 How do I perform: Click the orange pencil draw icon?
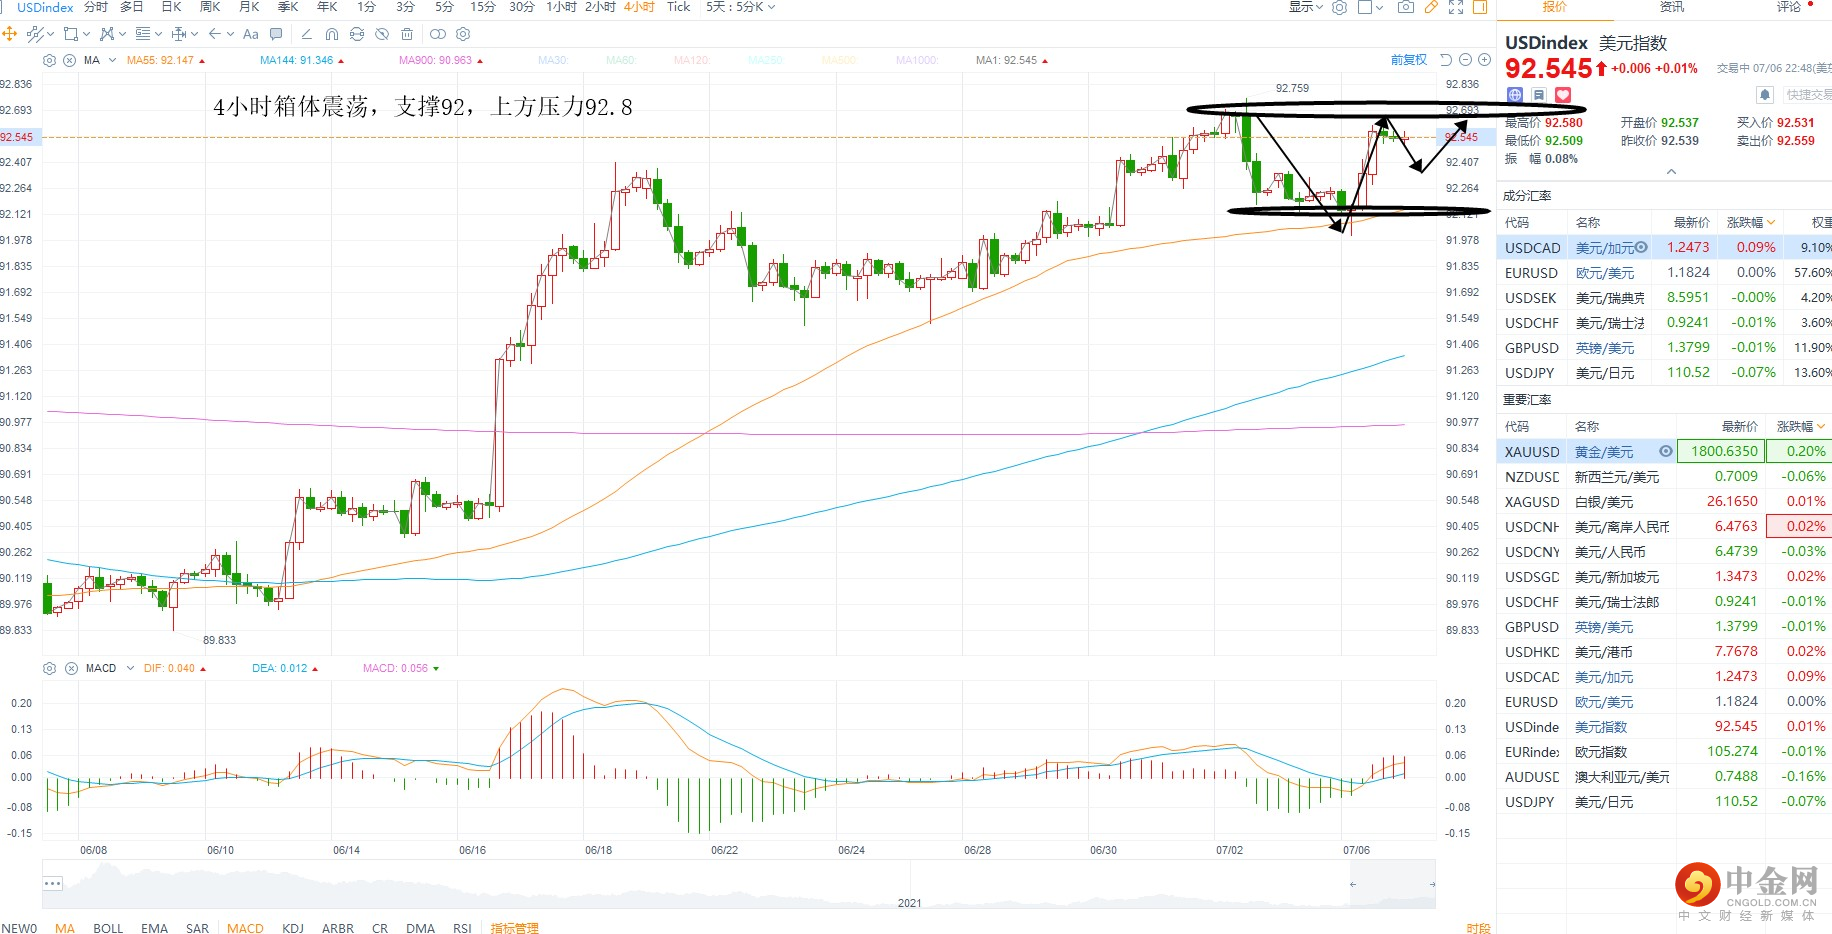[x=1431, y=7]
